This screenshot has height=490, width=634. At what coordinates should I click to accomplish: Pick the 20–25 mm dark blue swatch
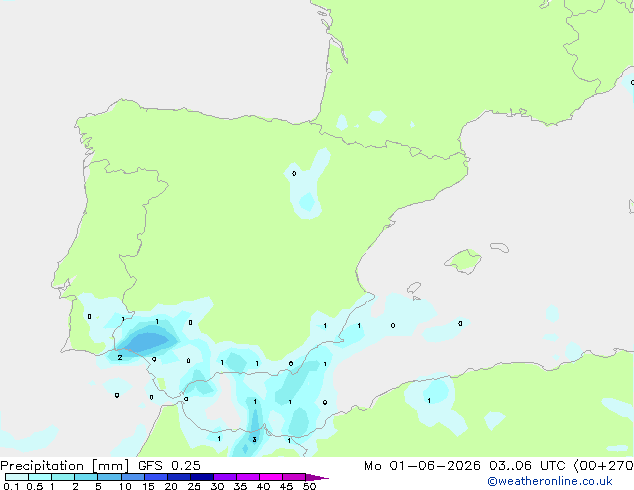click(178, 477)
